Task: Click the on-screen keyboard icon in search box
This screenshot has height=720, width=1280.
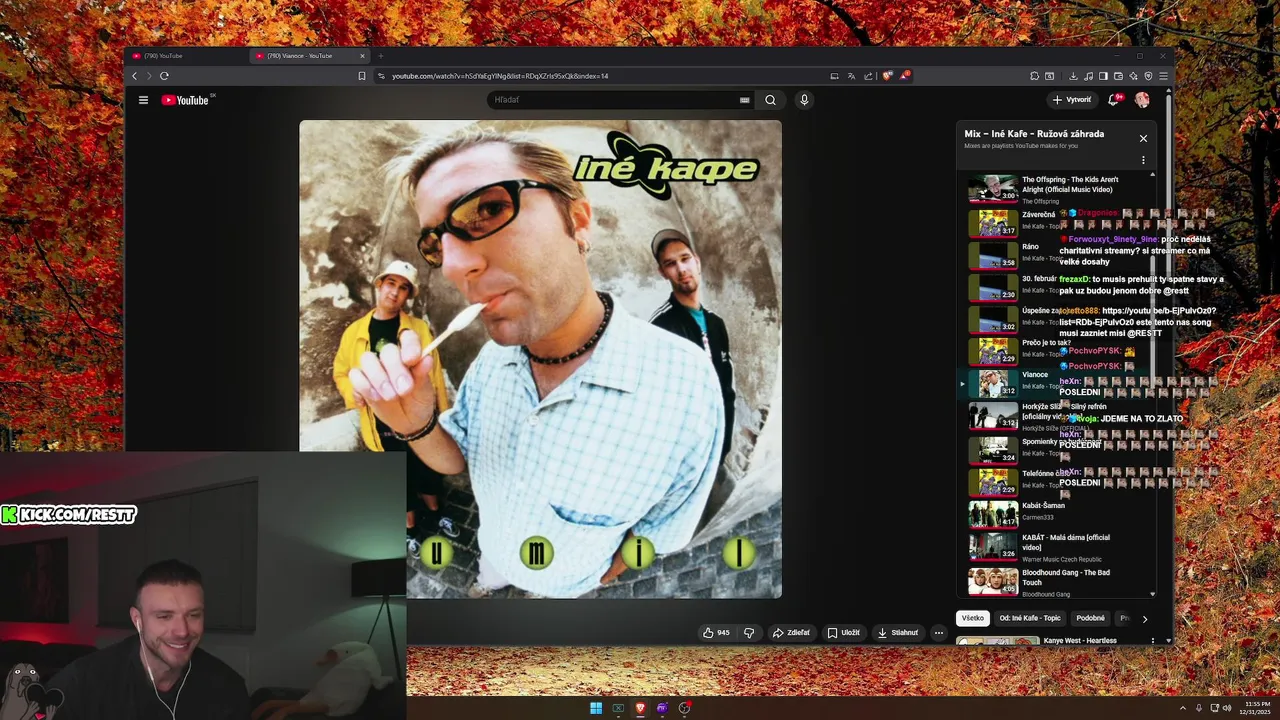Action: [x=744, y=100]
